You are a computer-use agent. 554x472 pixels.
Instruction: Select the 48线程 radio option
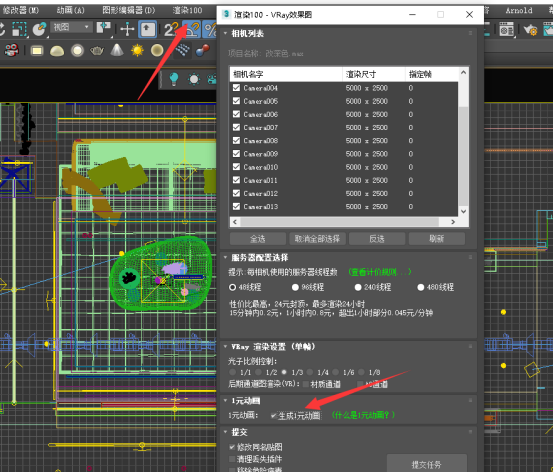point(232,287)
